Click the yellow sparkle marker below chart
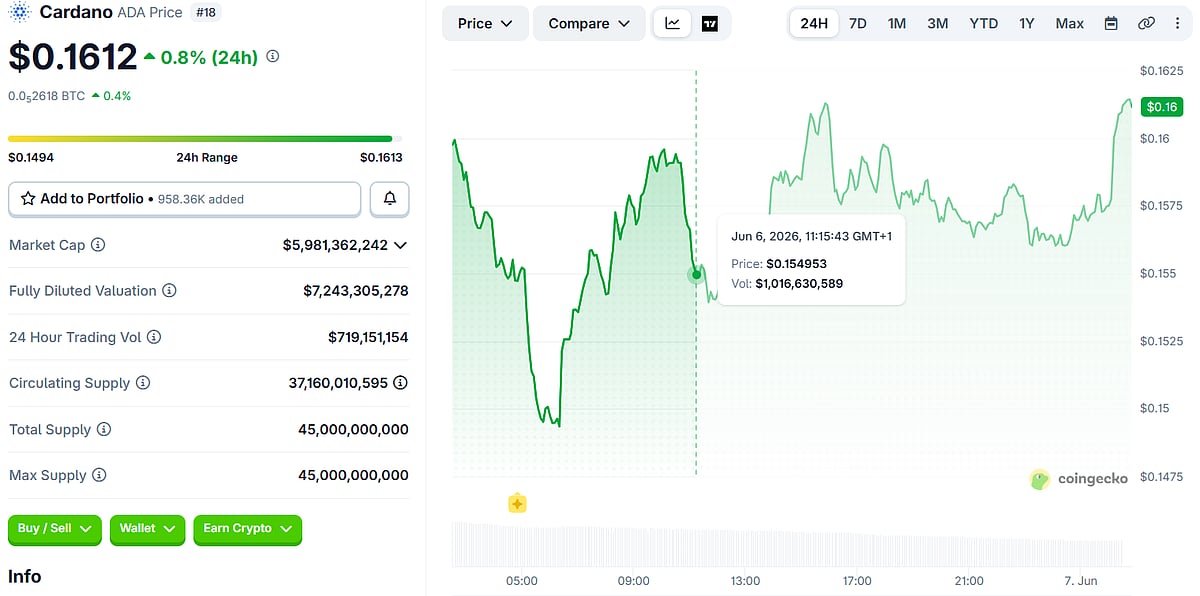 point(517,503)
